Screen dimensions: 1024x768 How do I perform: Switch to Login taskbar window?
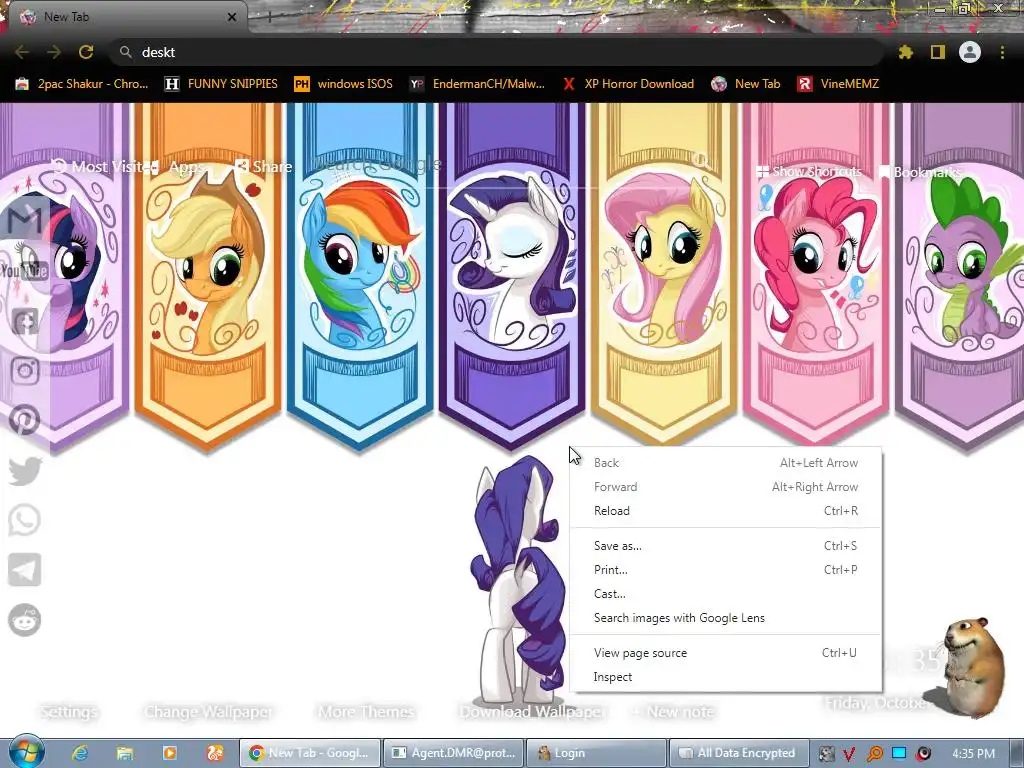596,753
